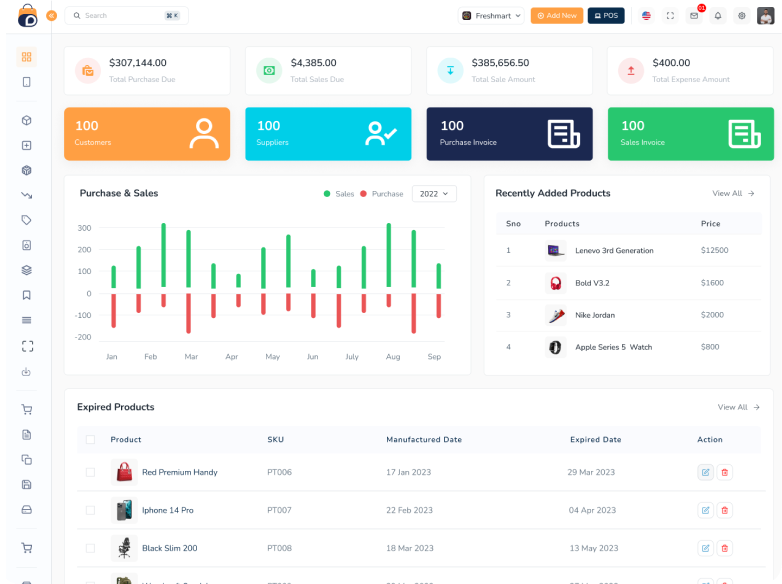Click the Total Sales Due card

(x=328, y=71)
